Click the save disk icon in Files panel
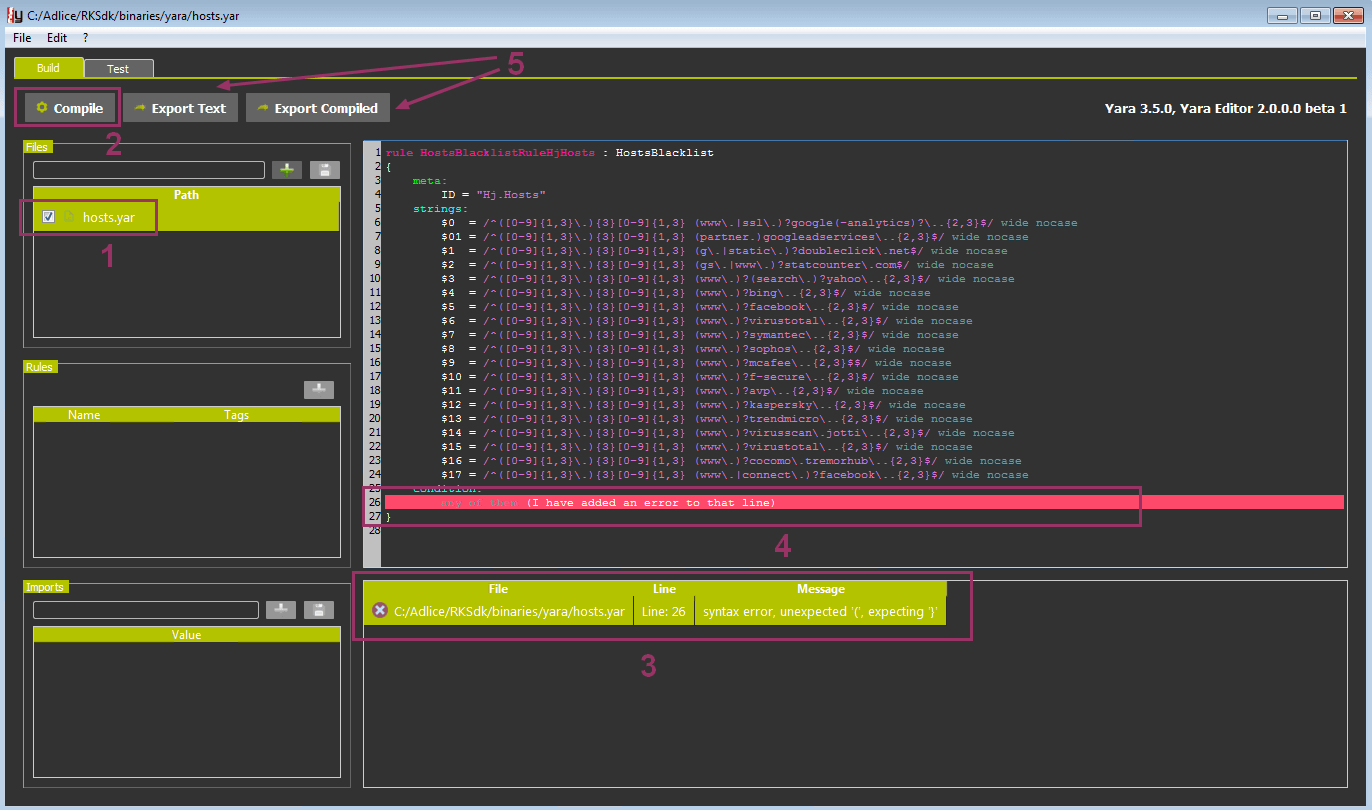 coord(325,170)
